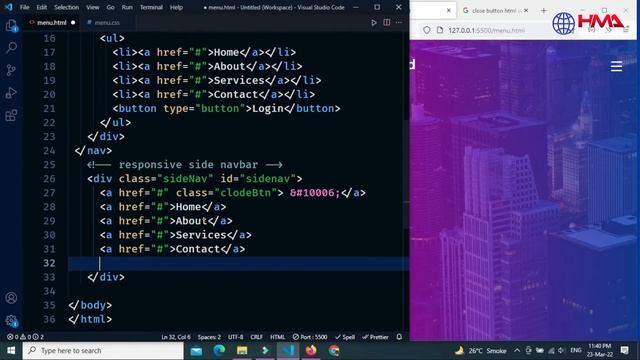Open the Windows Start menu
The image size is (640, 360).
click(x=11, y=351)
